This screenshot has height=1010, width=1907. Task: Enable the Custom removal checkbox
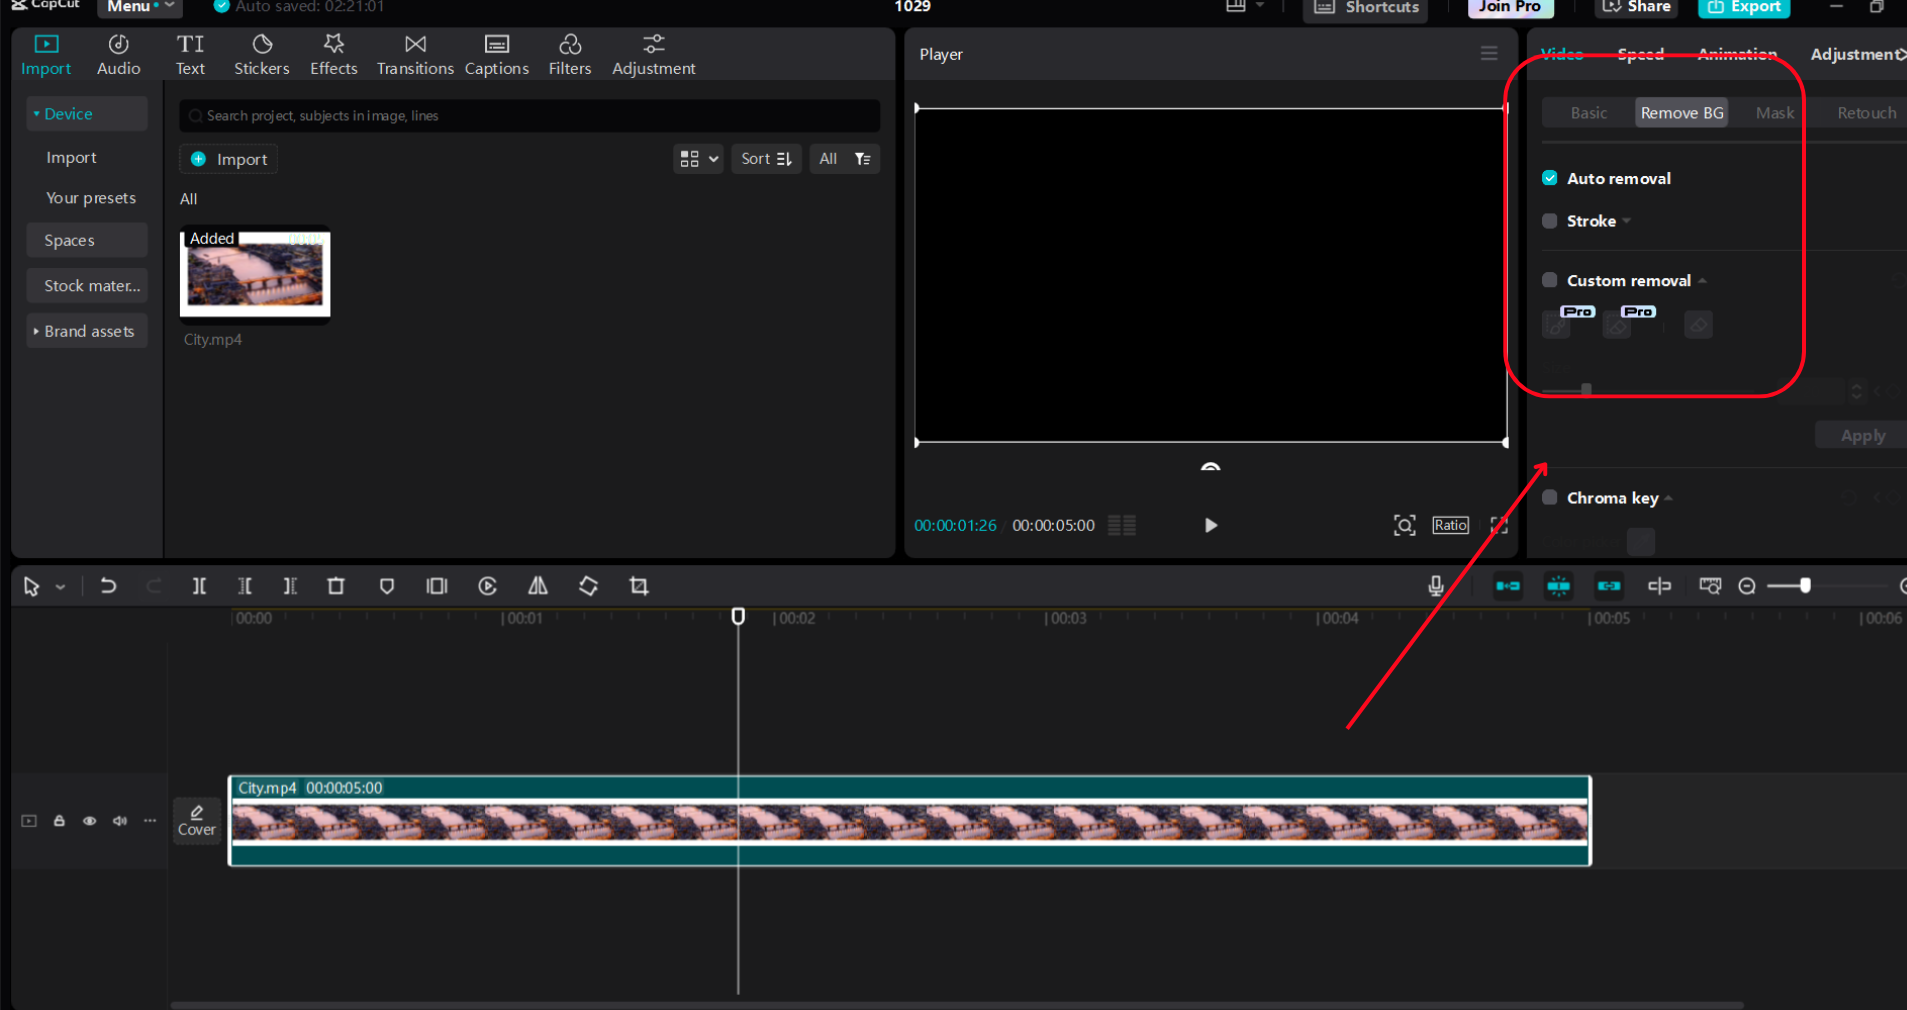click(x=1550, y=280)
